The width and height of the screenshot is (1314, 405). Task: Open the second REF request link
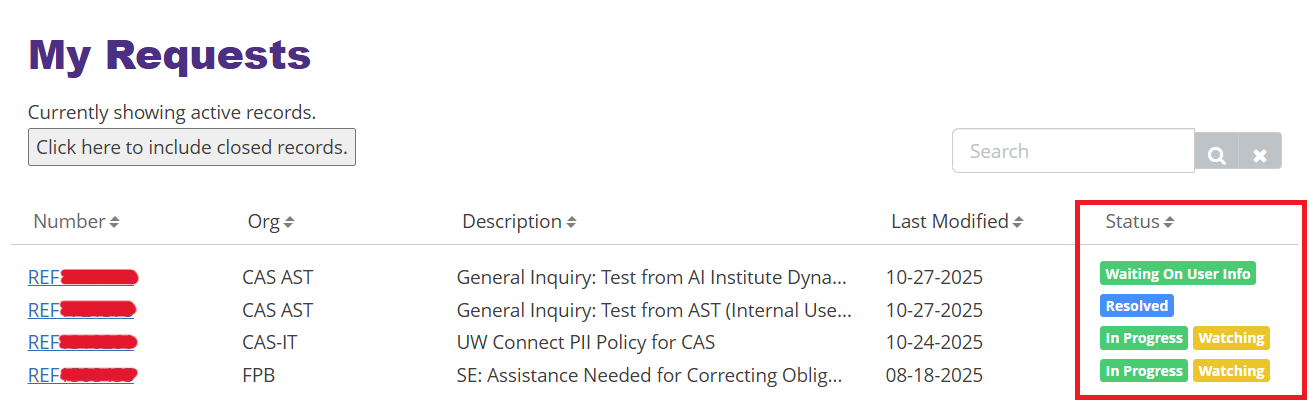[44, 310]
